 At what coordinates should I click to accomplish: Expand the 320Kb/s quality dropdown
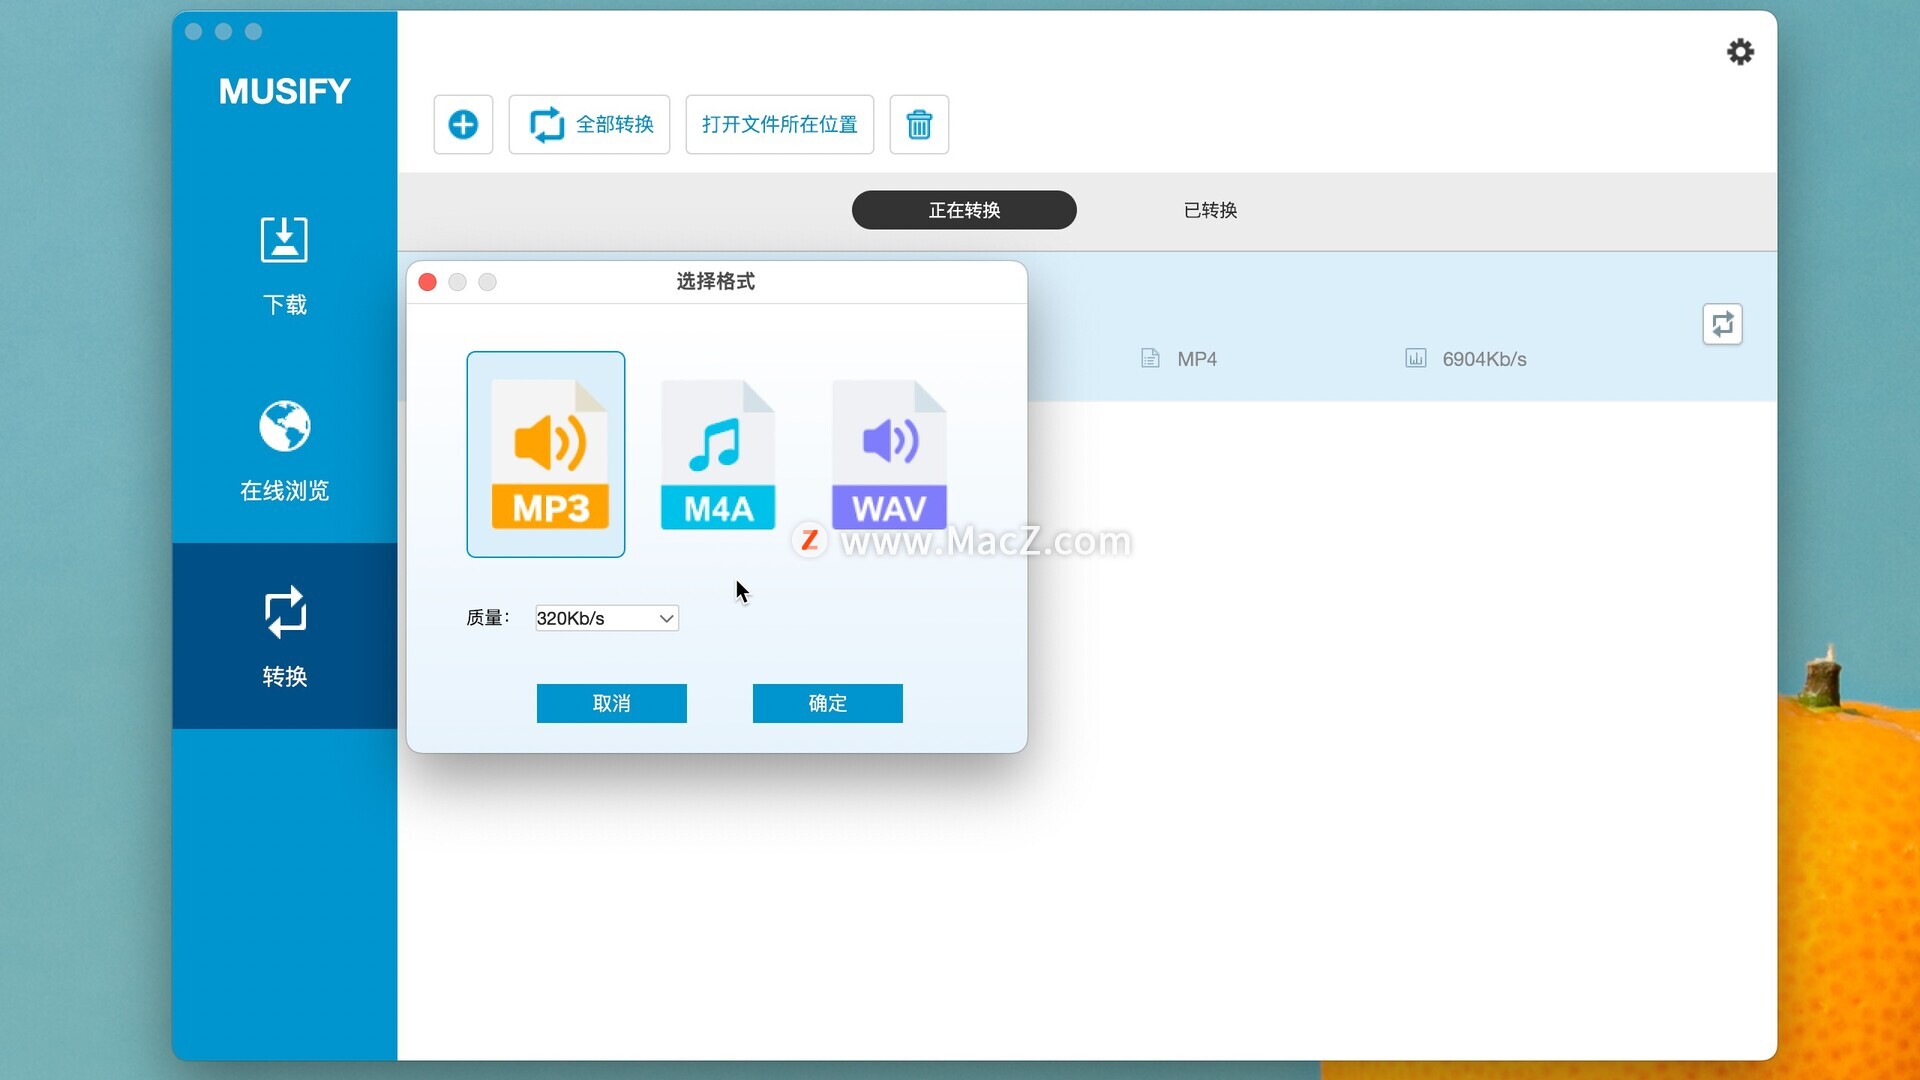click(607, 618)
